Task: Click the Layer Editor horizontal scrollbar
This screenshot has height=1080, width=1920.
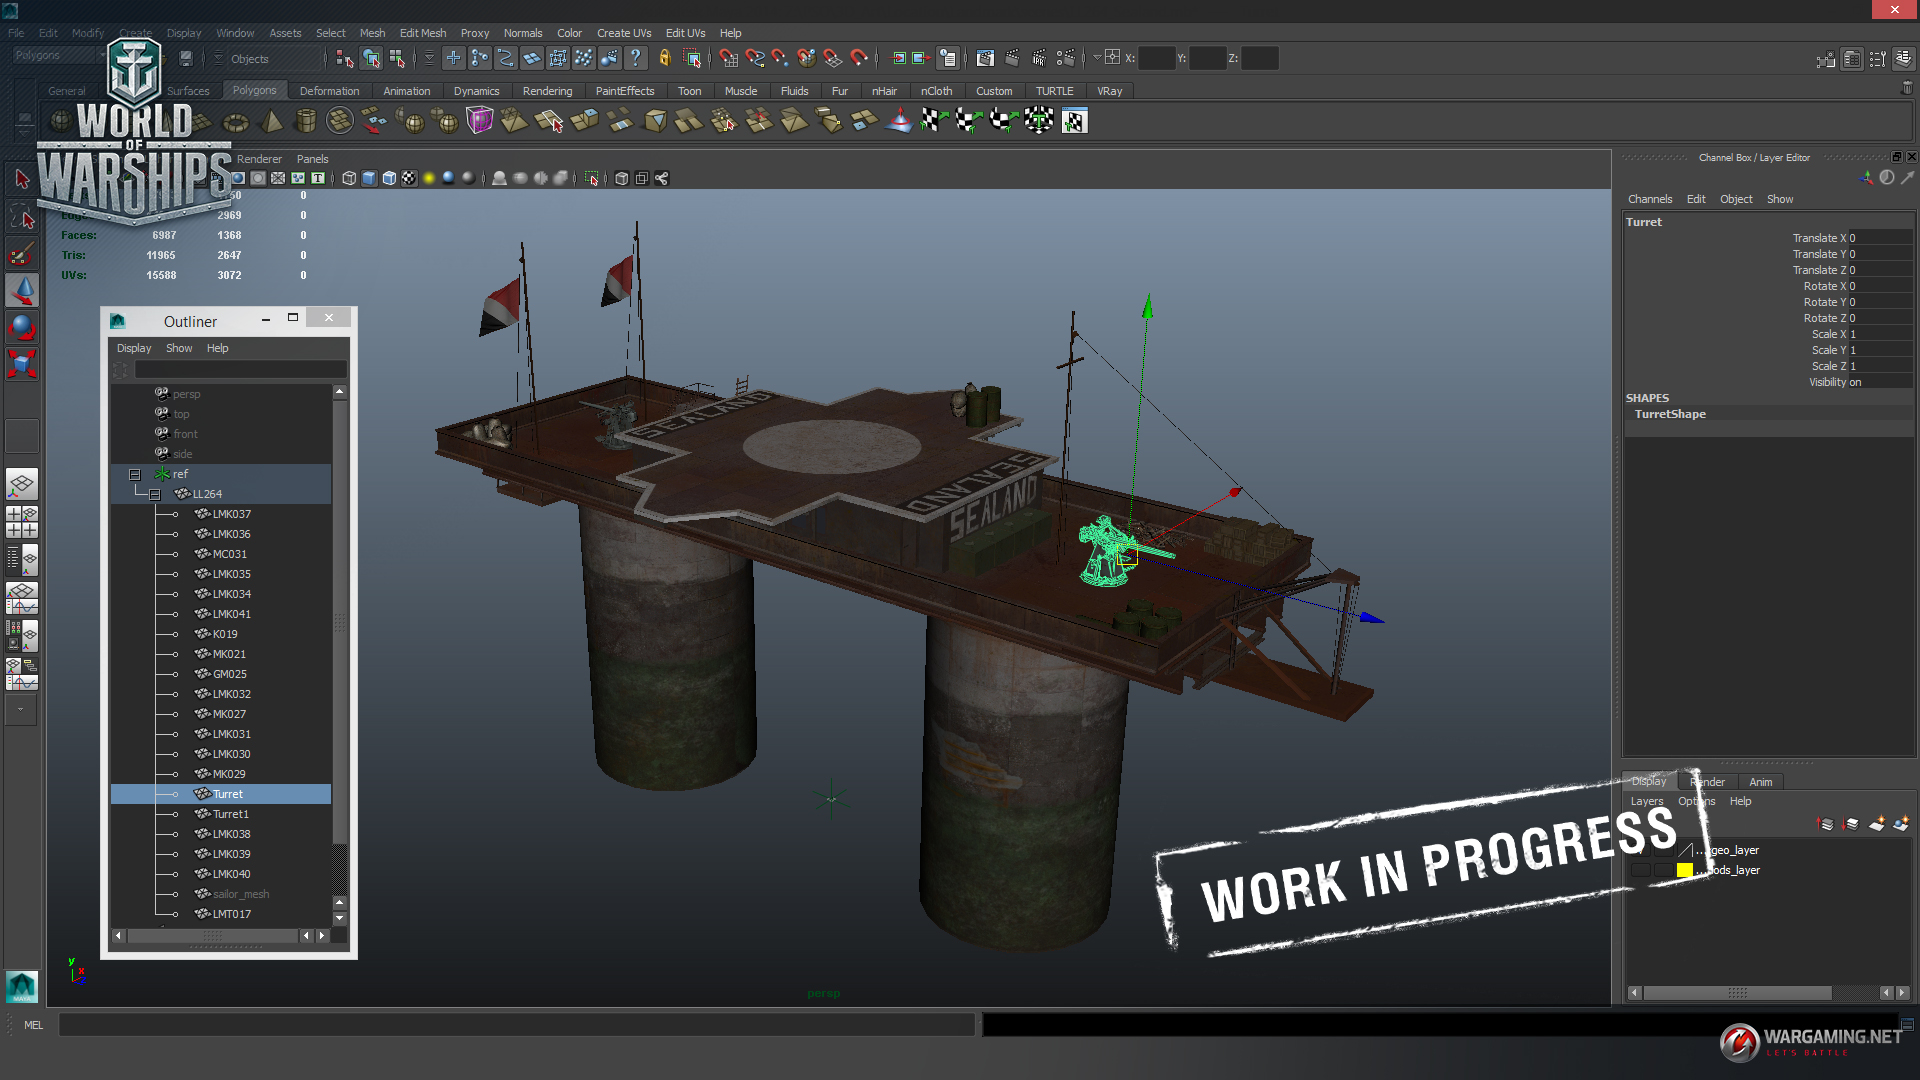Action: click(1738, 993)
